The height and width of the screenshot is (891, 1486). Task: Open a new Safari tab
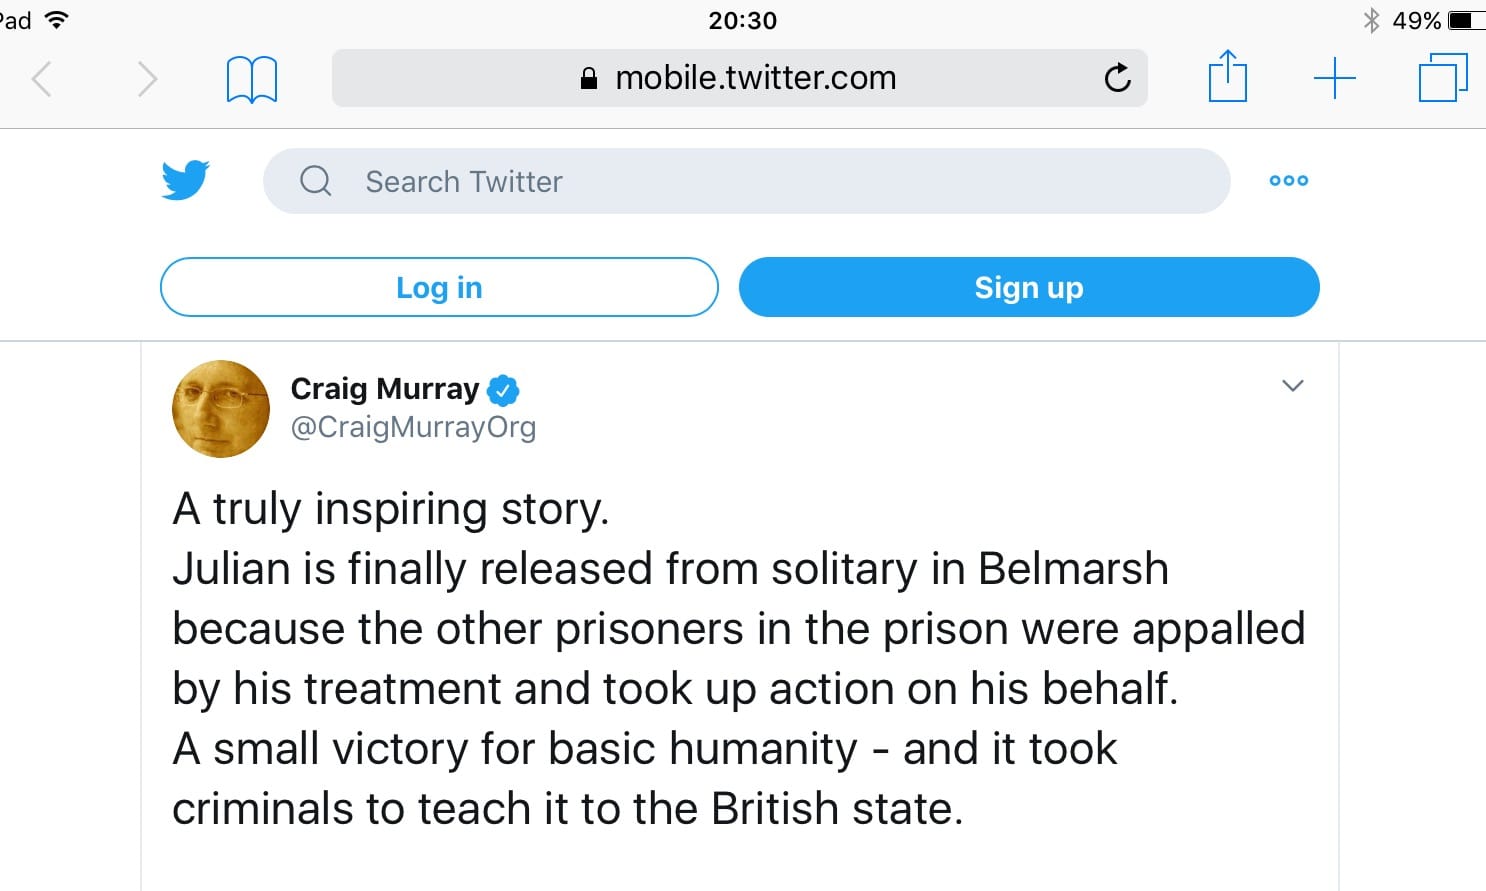(x=1334, y=77)
